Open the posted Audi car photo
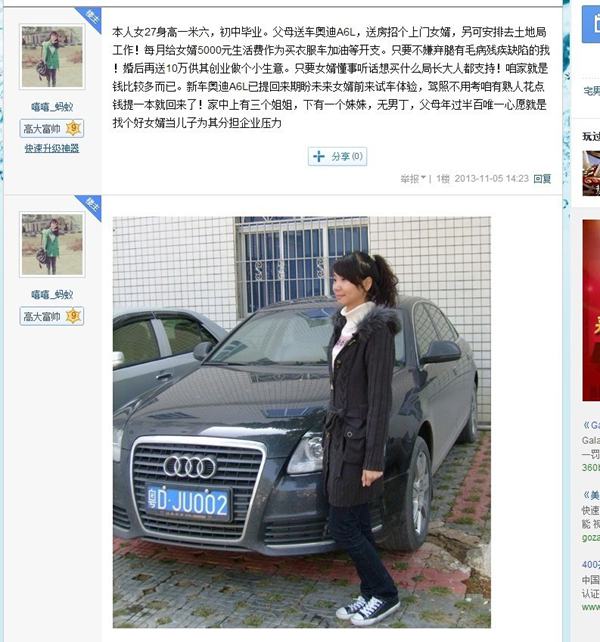This screenshot has height=642, width=600. 302,422
